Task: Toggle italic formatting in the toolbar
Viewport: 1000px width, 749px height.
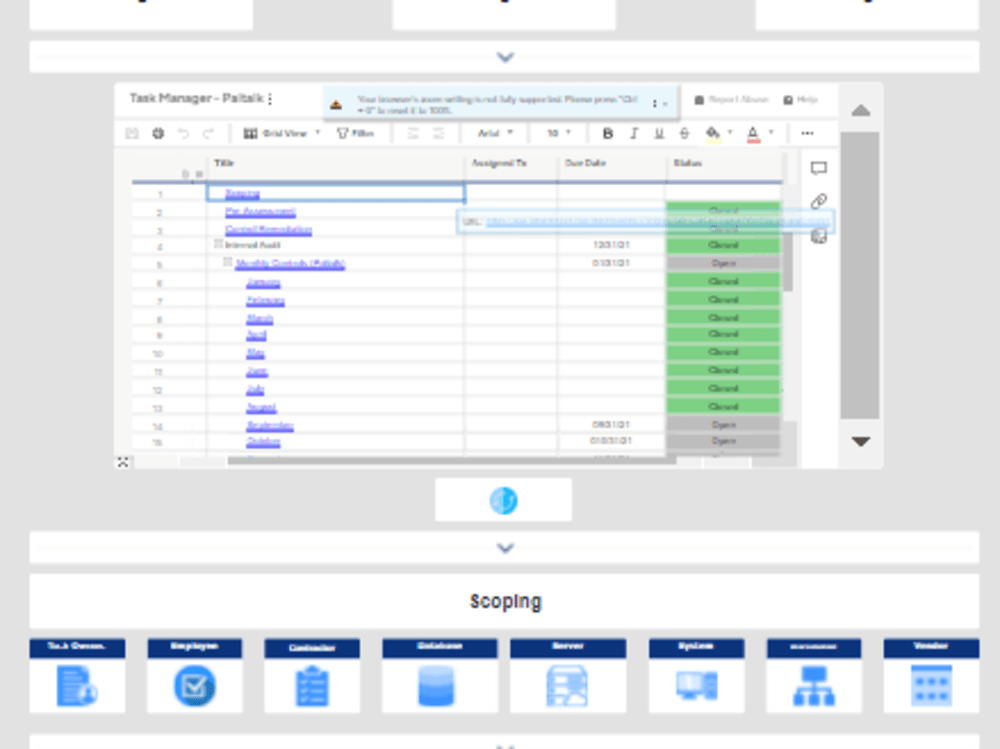Action: 633,132
